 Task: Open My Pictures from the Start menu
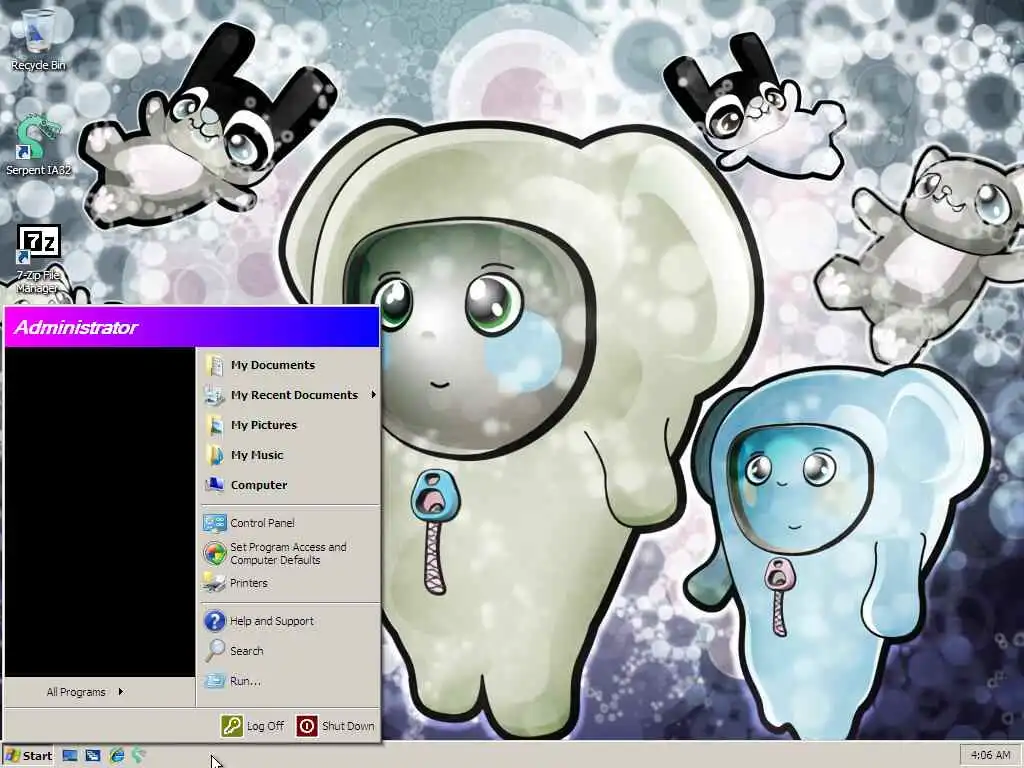coord(289,425)
